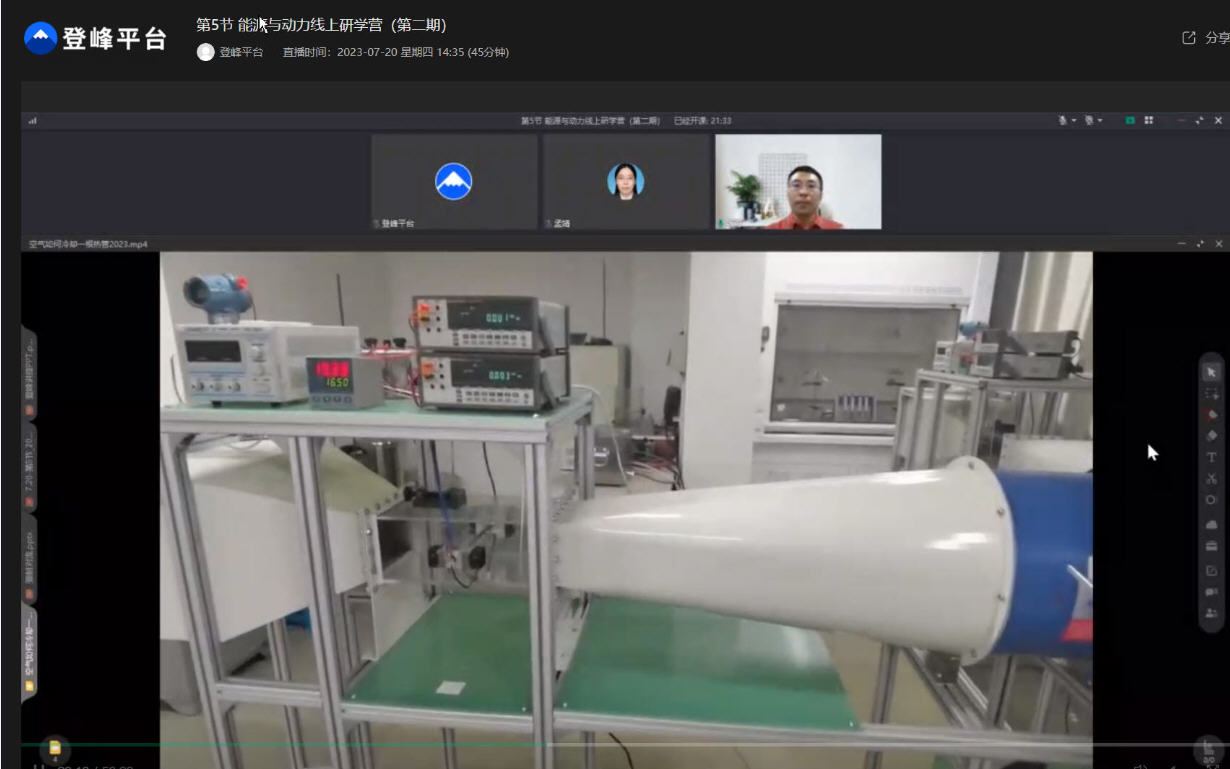Toggle the green recording indicator in meeting bar
Viewport: 1230px width, 769px height.
coord(1130,120)
